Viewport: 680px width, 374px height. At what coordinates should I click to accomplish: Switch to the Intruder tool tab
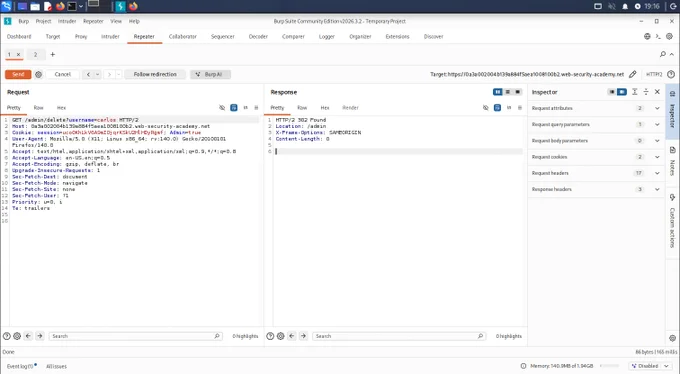(110, 36)
